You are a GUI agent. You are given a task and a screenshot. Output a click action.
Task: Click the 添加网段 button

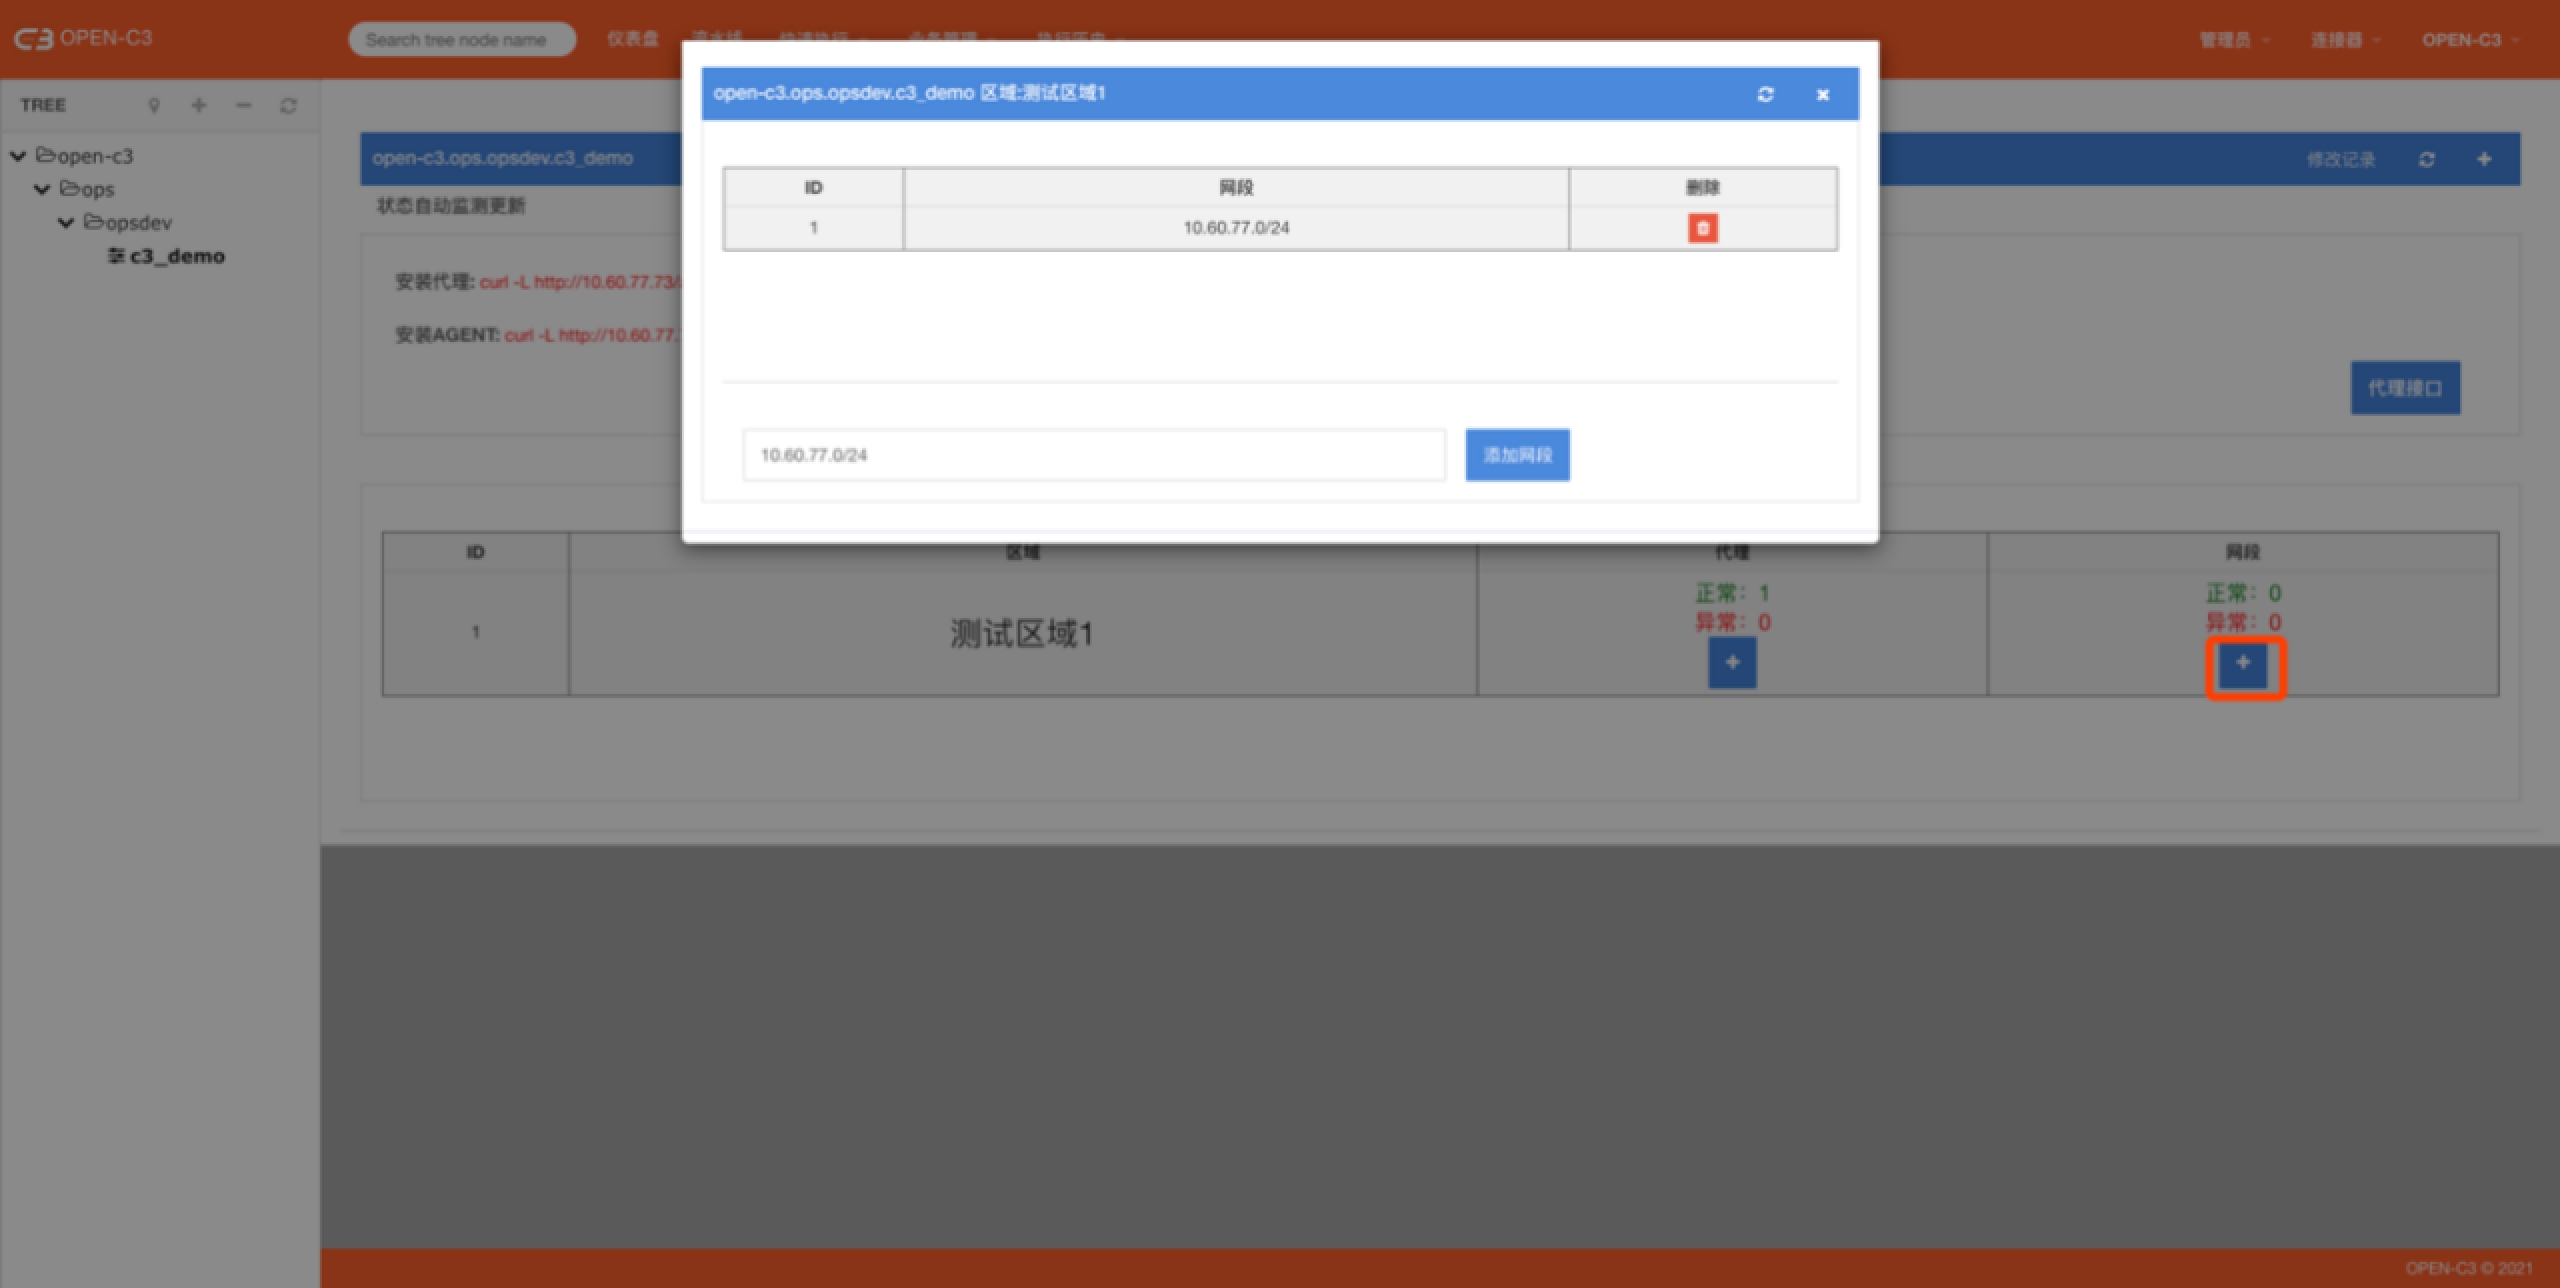coord(1517,455)
